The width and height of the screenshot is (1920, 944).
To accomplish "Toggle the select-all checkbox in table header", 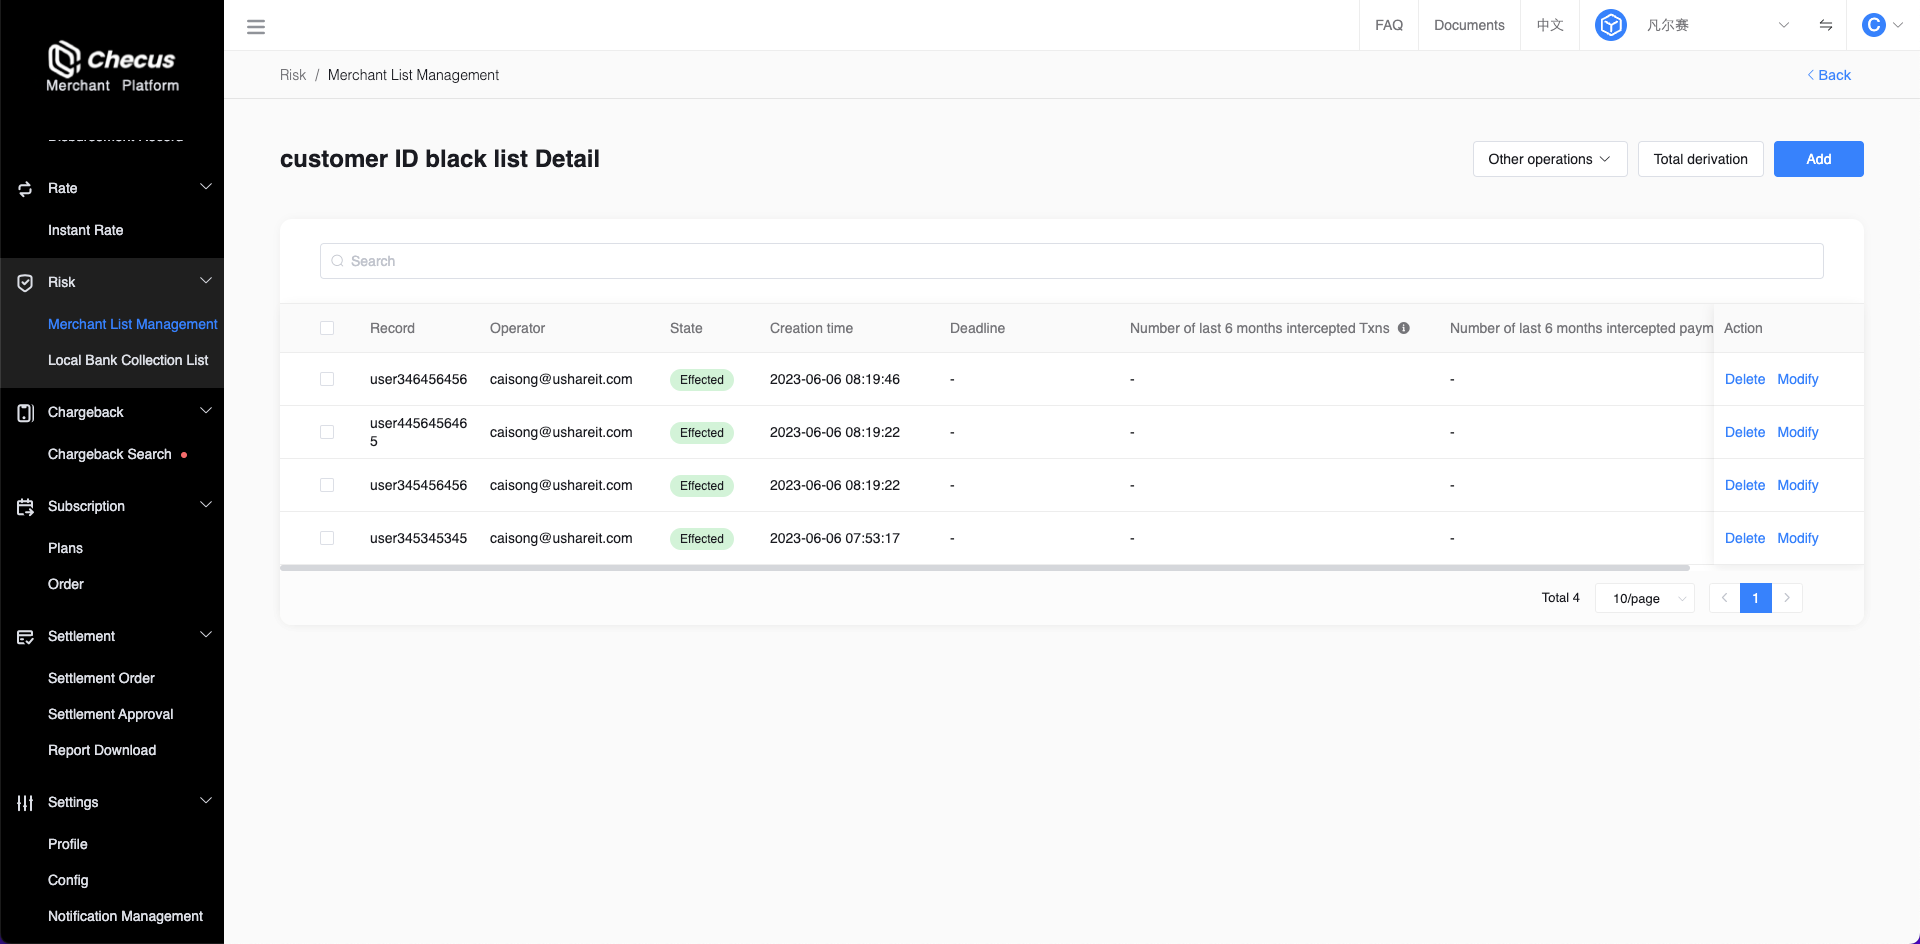I will click(x=327, y=328).
